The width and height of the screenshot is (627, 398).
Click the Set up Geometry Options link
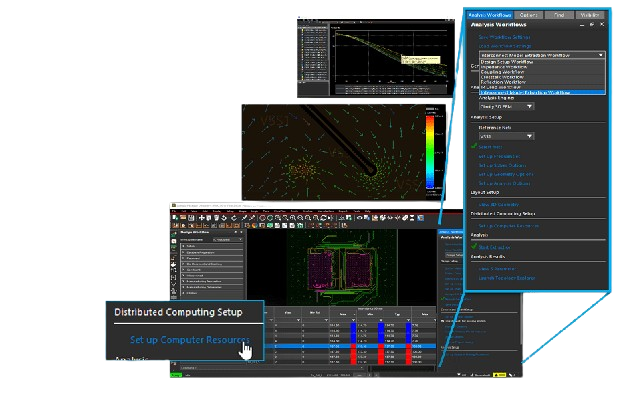click(506, 174)
